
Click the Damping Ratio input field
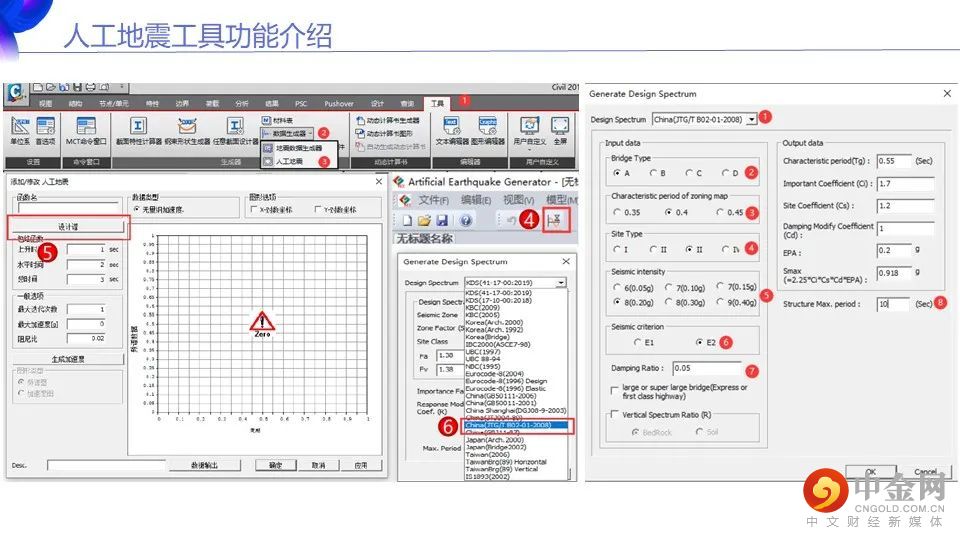click(707, 368)
